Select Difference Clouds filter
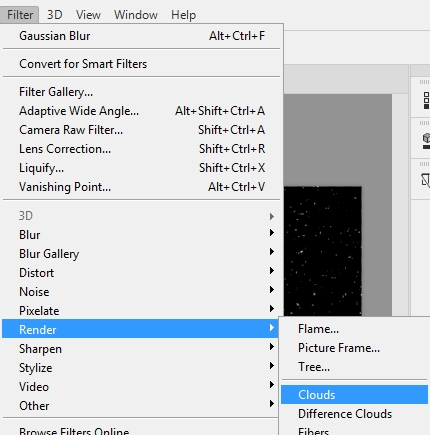This screenshot has width=430, height=435. [354, 414]
